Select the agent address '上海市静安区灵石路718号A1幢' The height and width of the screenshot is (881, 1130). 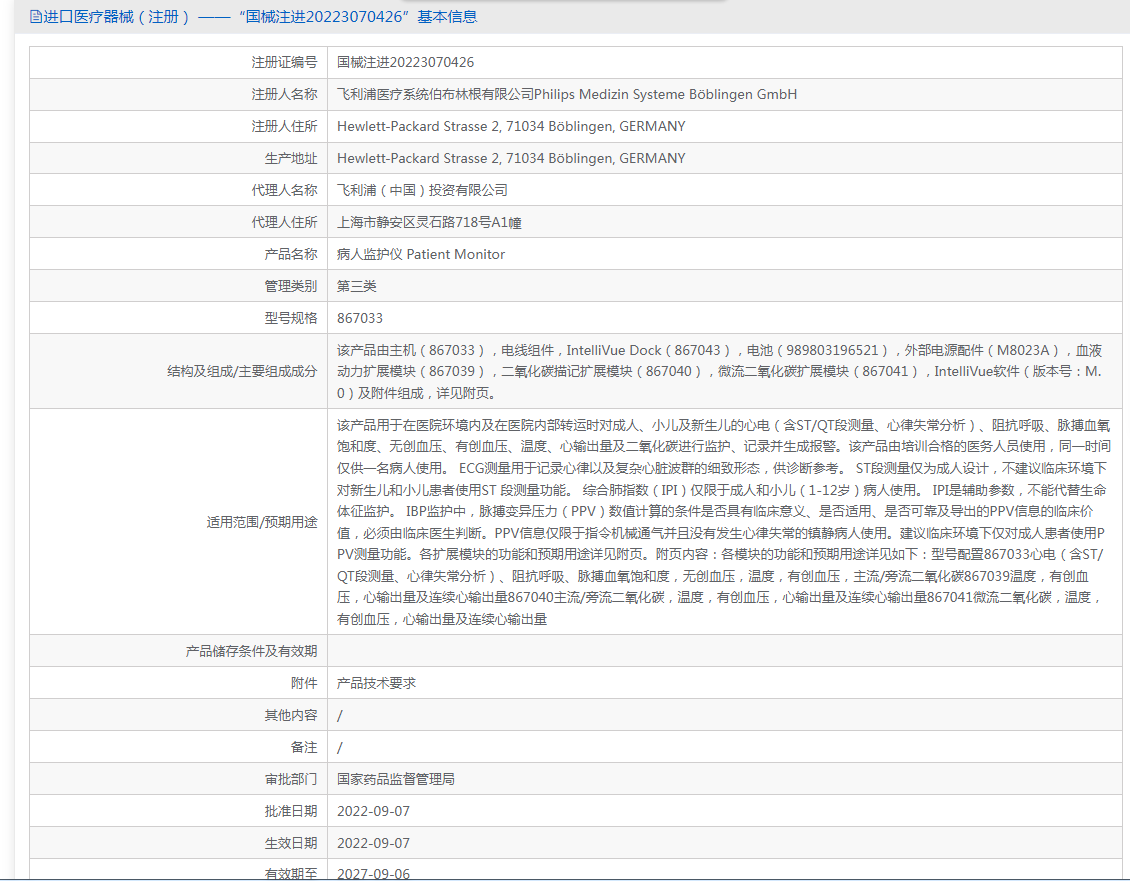tap(430, 222)
